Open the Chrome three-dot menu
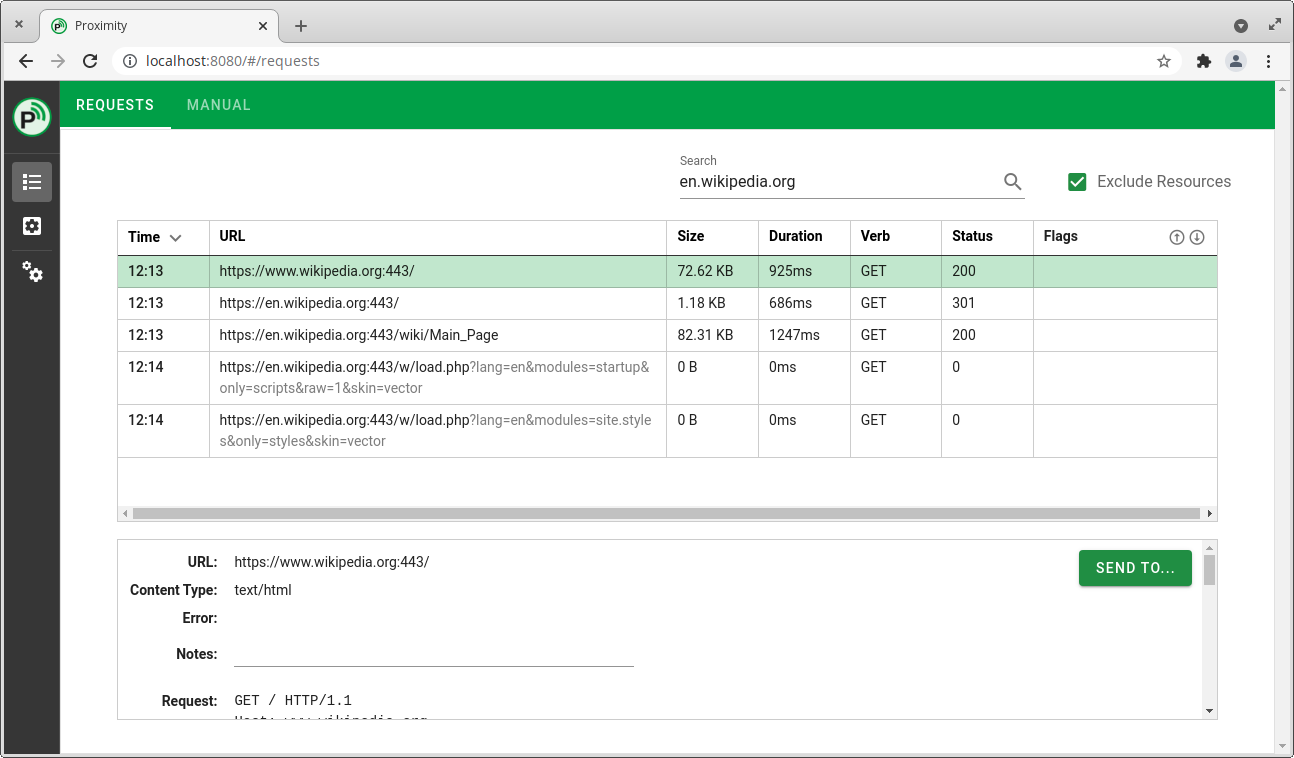 point(1268,61)
